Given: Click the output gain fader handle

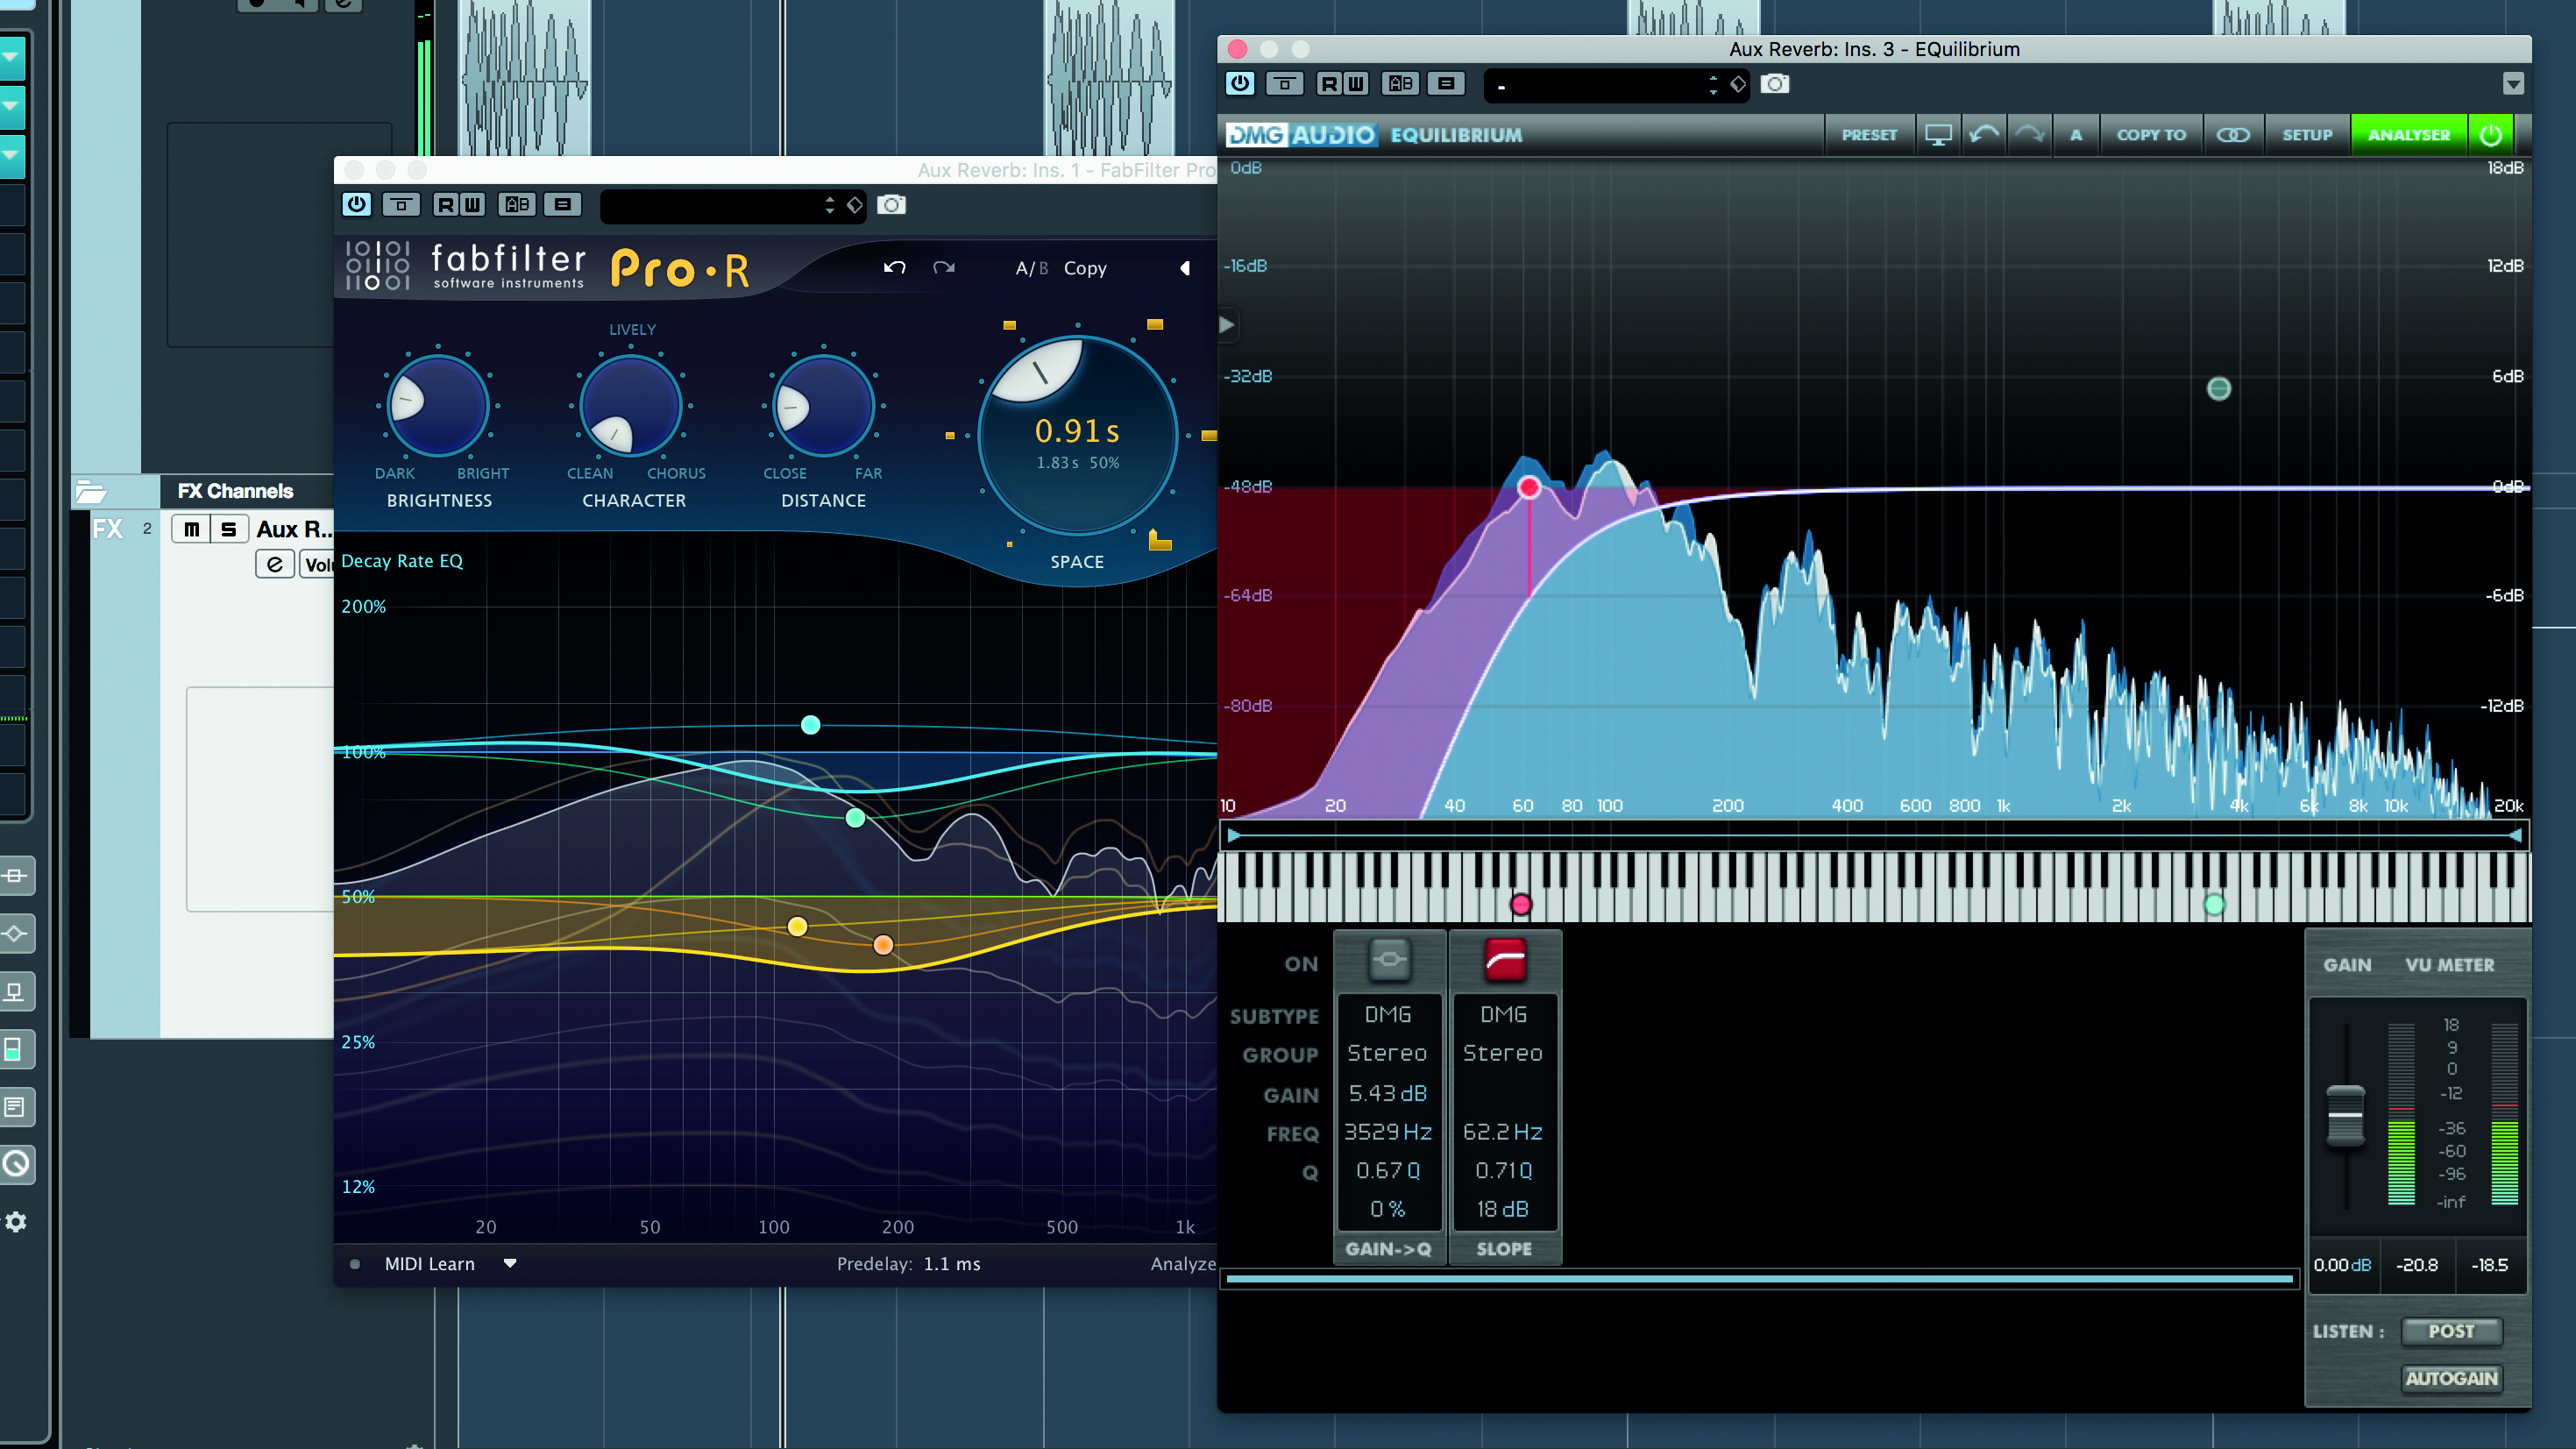Looking at the screenshot, I should (2345, 1114).
